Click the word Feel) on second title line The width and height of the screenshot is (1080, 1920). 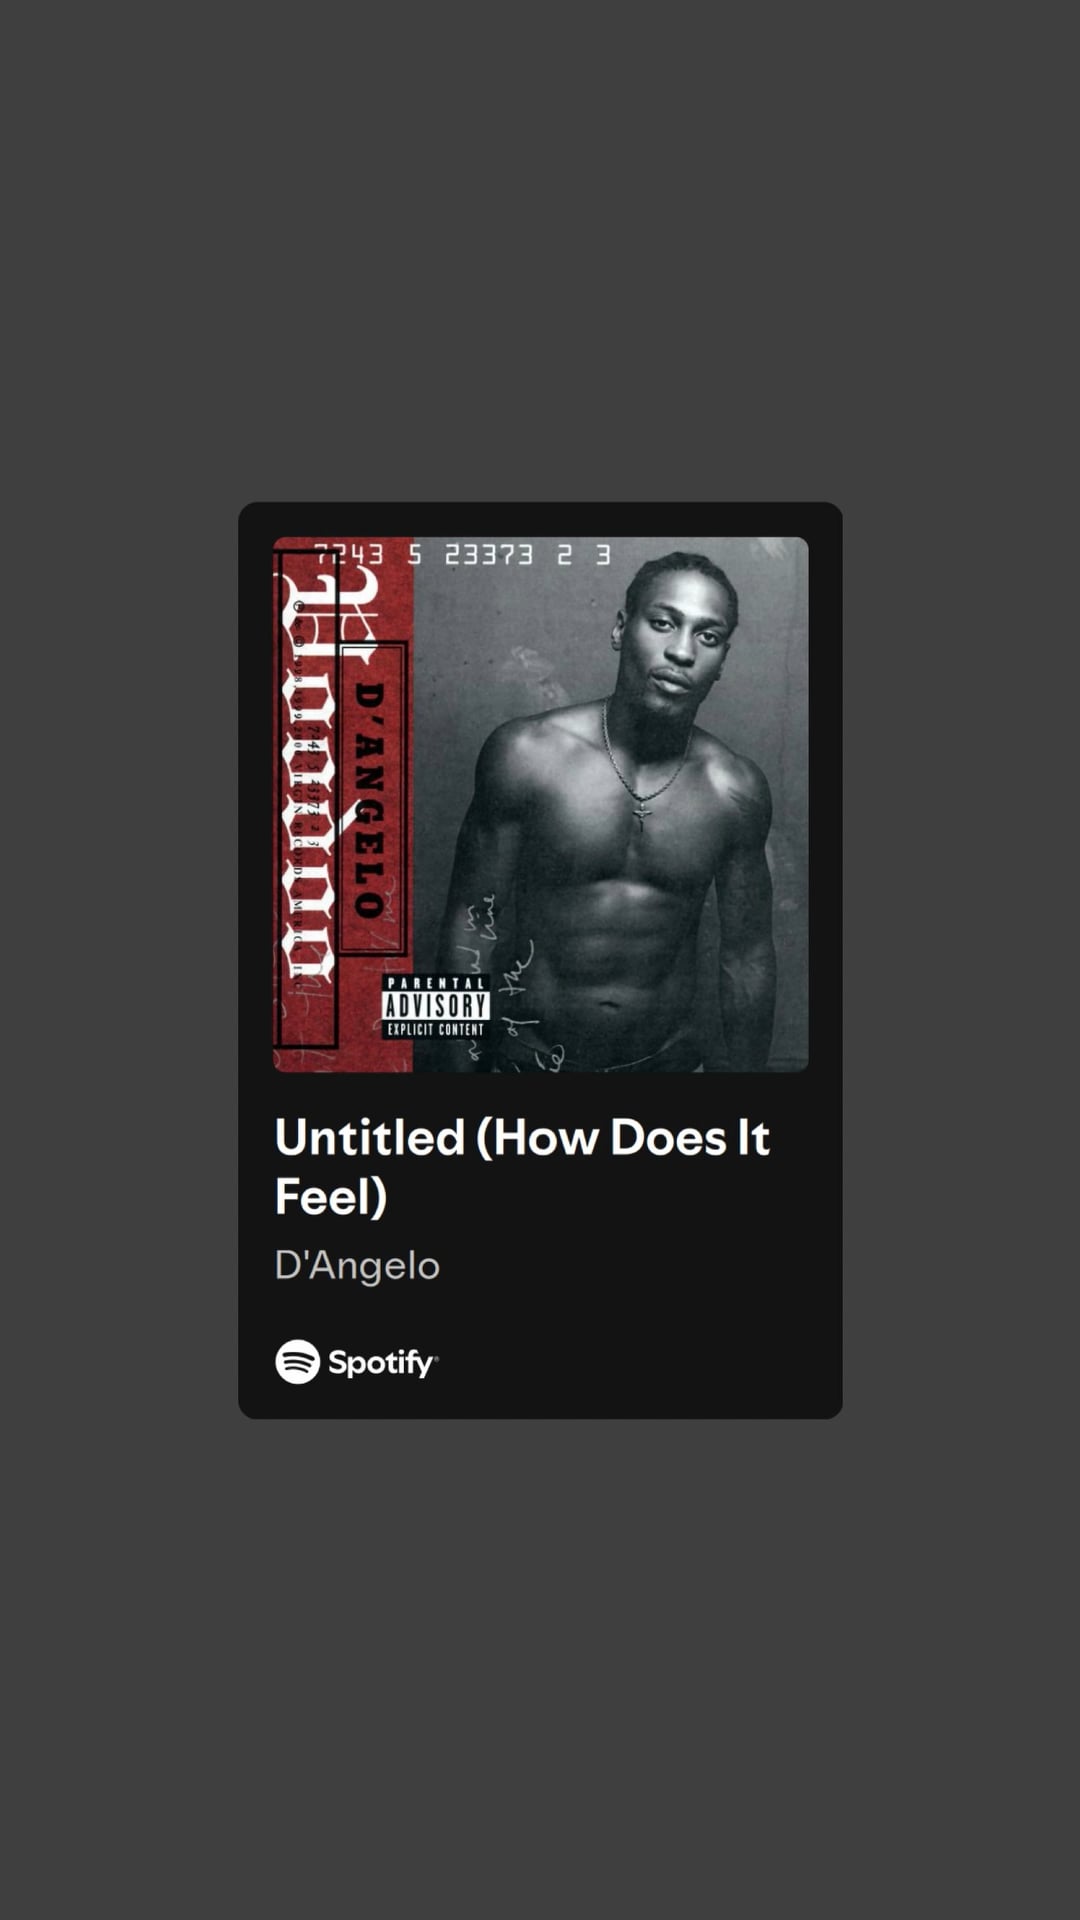331,1196
